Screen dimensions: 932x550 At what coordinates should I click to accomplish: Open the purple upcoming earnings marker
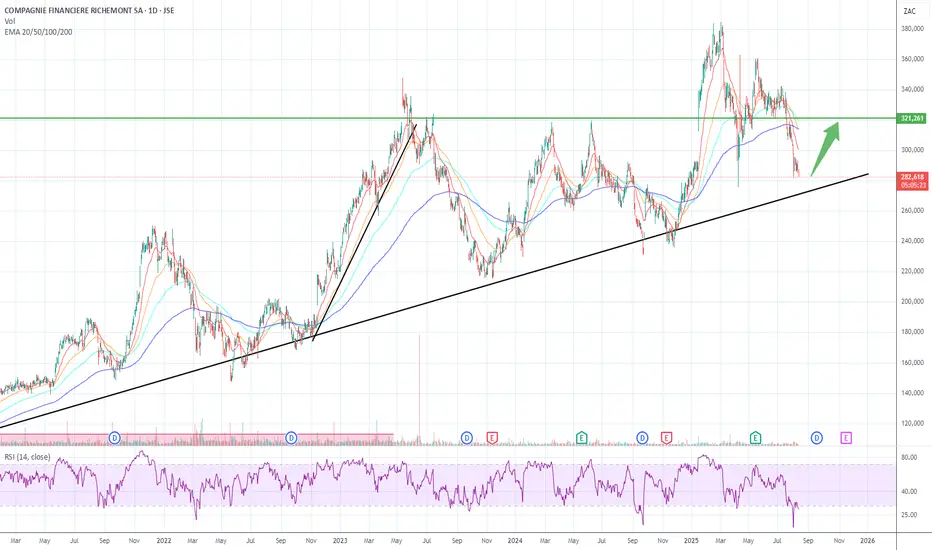coord(846,438)
